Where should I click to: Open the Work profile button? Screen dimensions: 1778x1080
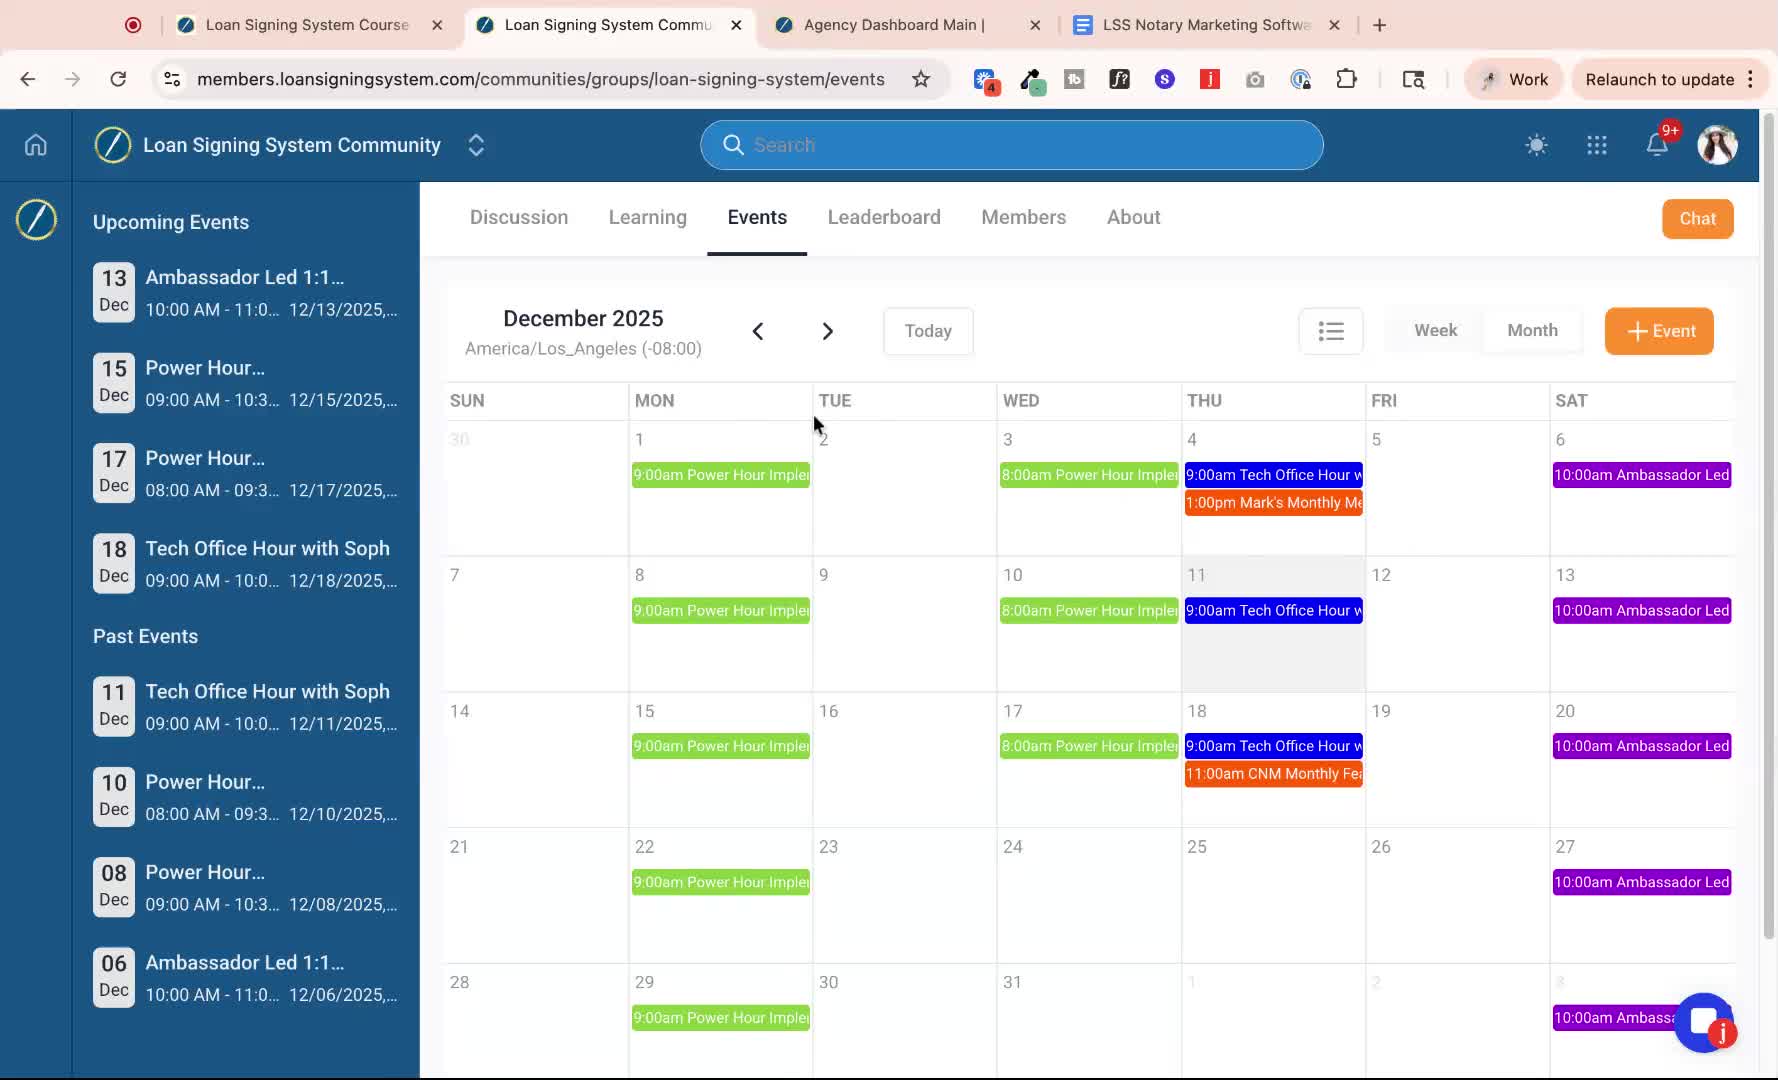[x=1514, y=79]
